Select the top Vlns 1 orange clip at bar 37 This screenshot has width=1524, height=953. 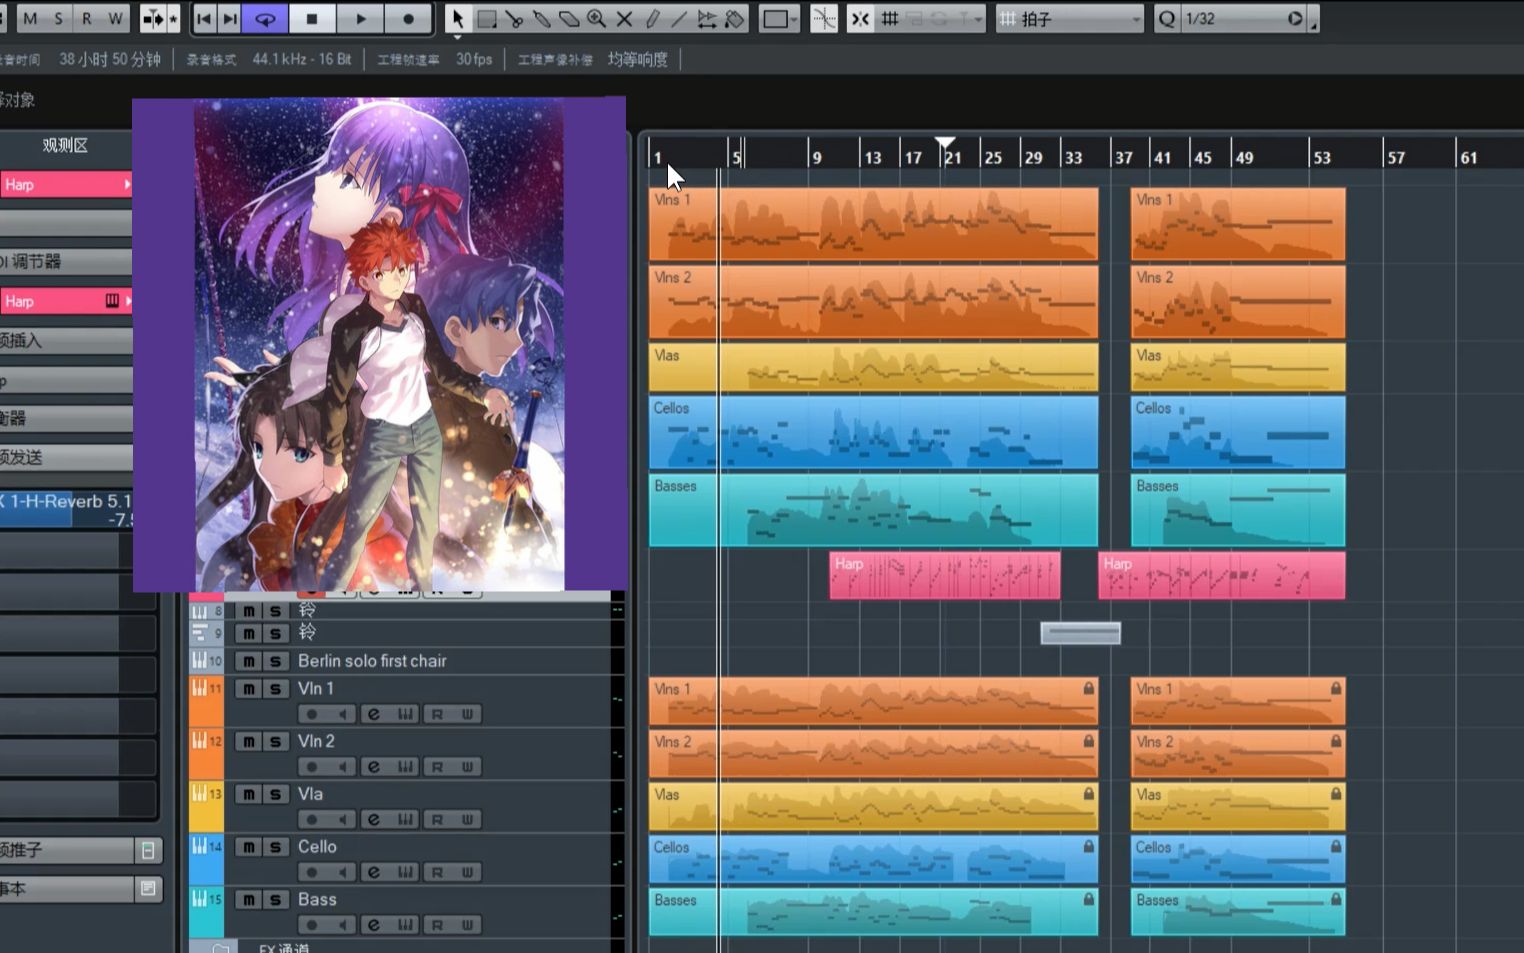(1238, 224)
